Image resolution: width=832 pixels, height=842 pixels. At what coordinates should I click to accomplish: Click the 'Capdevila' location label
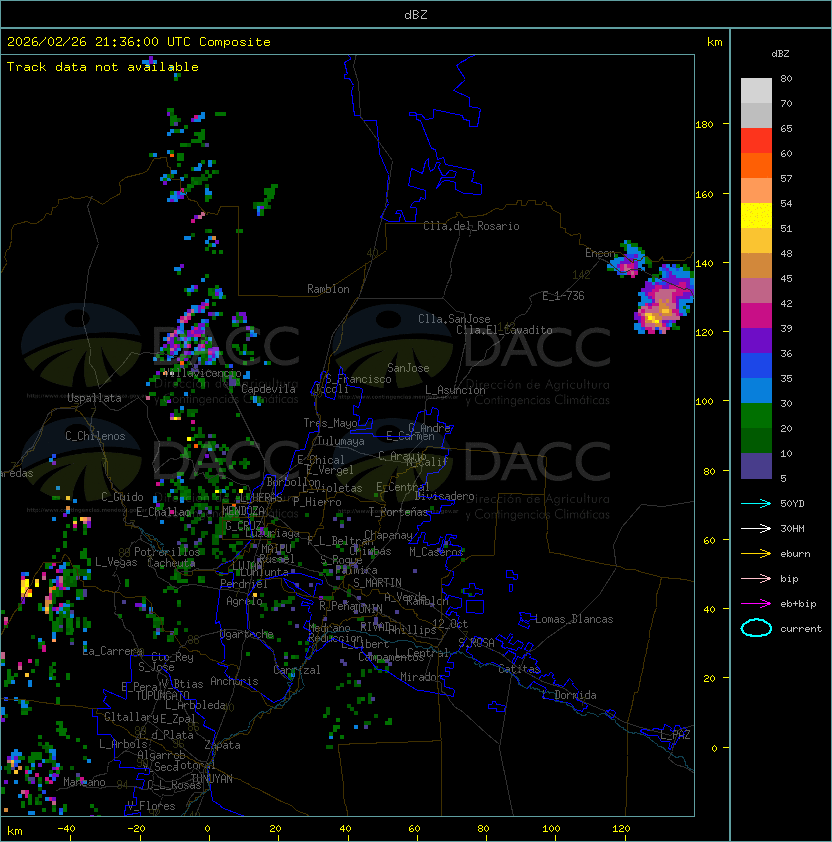(x=268, y=389)
